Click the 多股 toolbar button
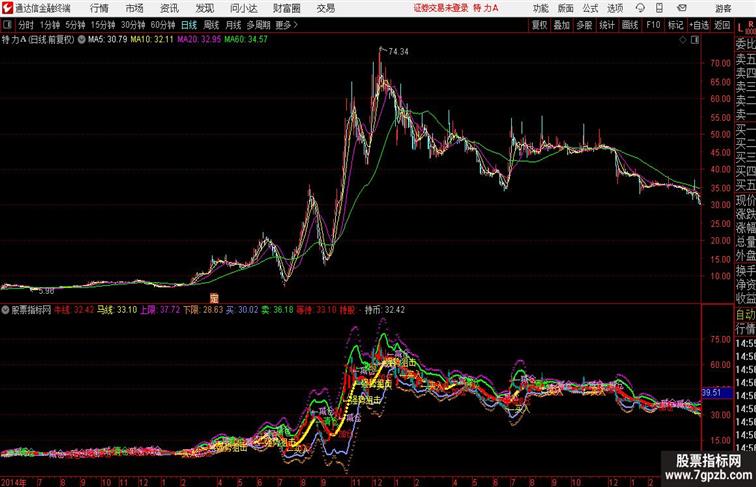Viewport: 756px width, 487px height. 584,25
